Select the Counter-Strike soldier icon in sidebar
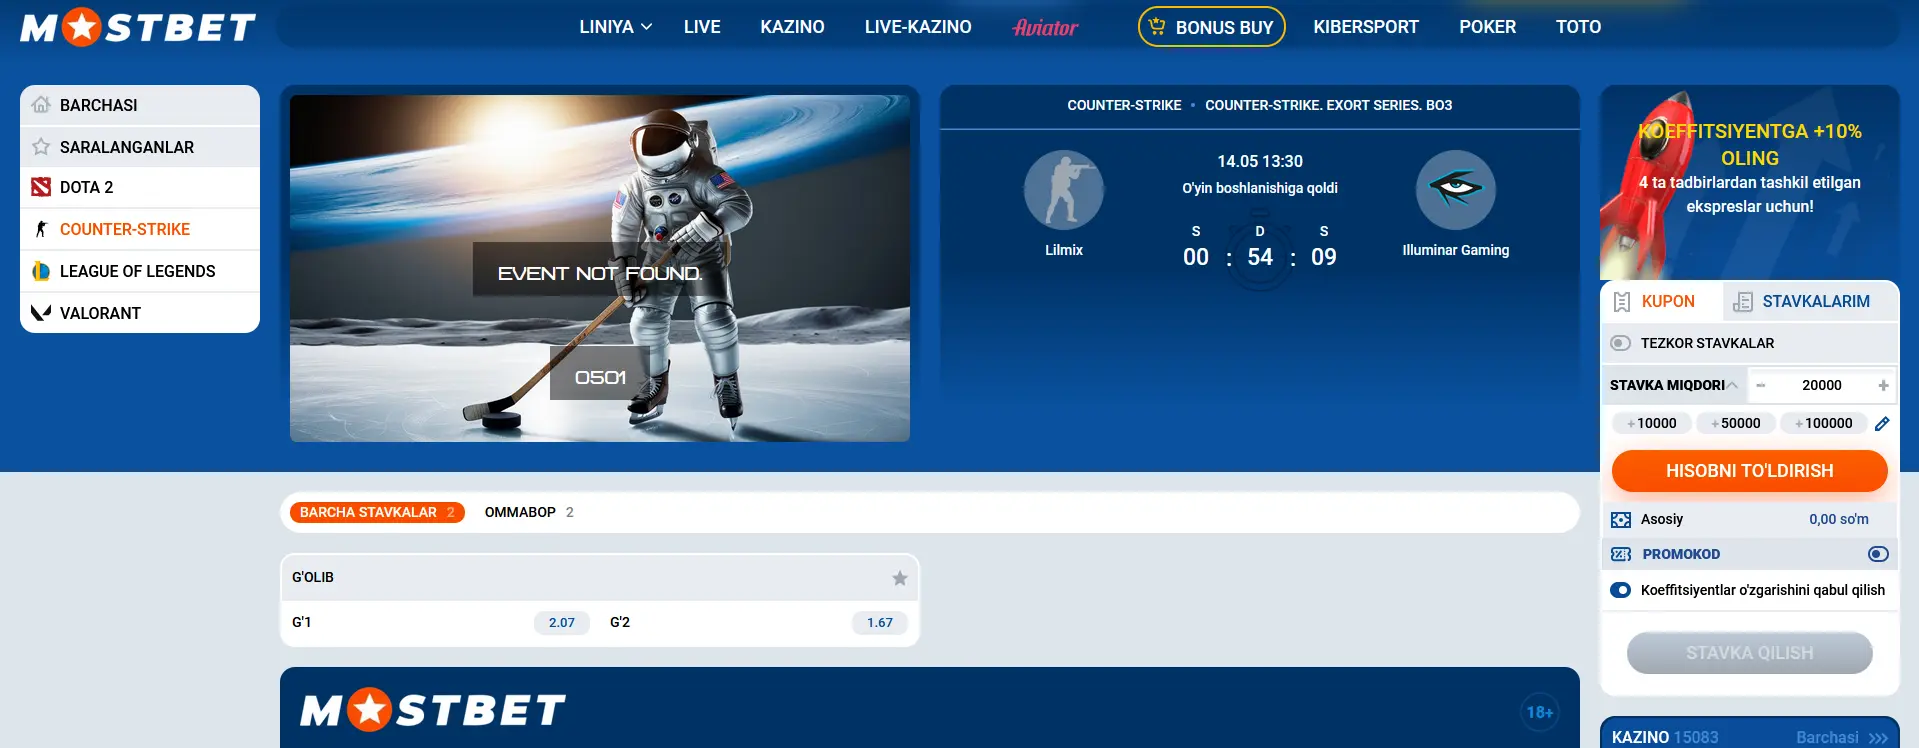The image size is (1919, 748). tap(41, 229)
